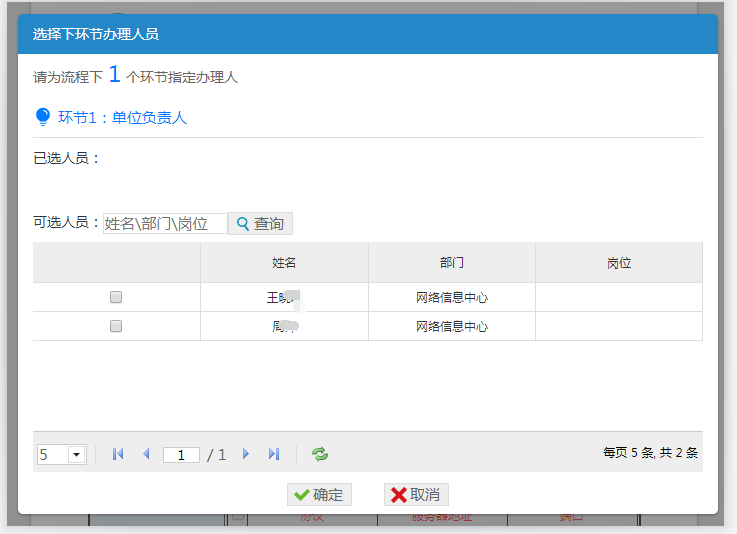
Task: Tick the checkbox for the 周 row
Action: click(x=116, y=326)
